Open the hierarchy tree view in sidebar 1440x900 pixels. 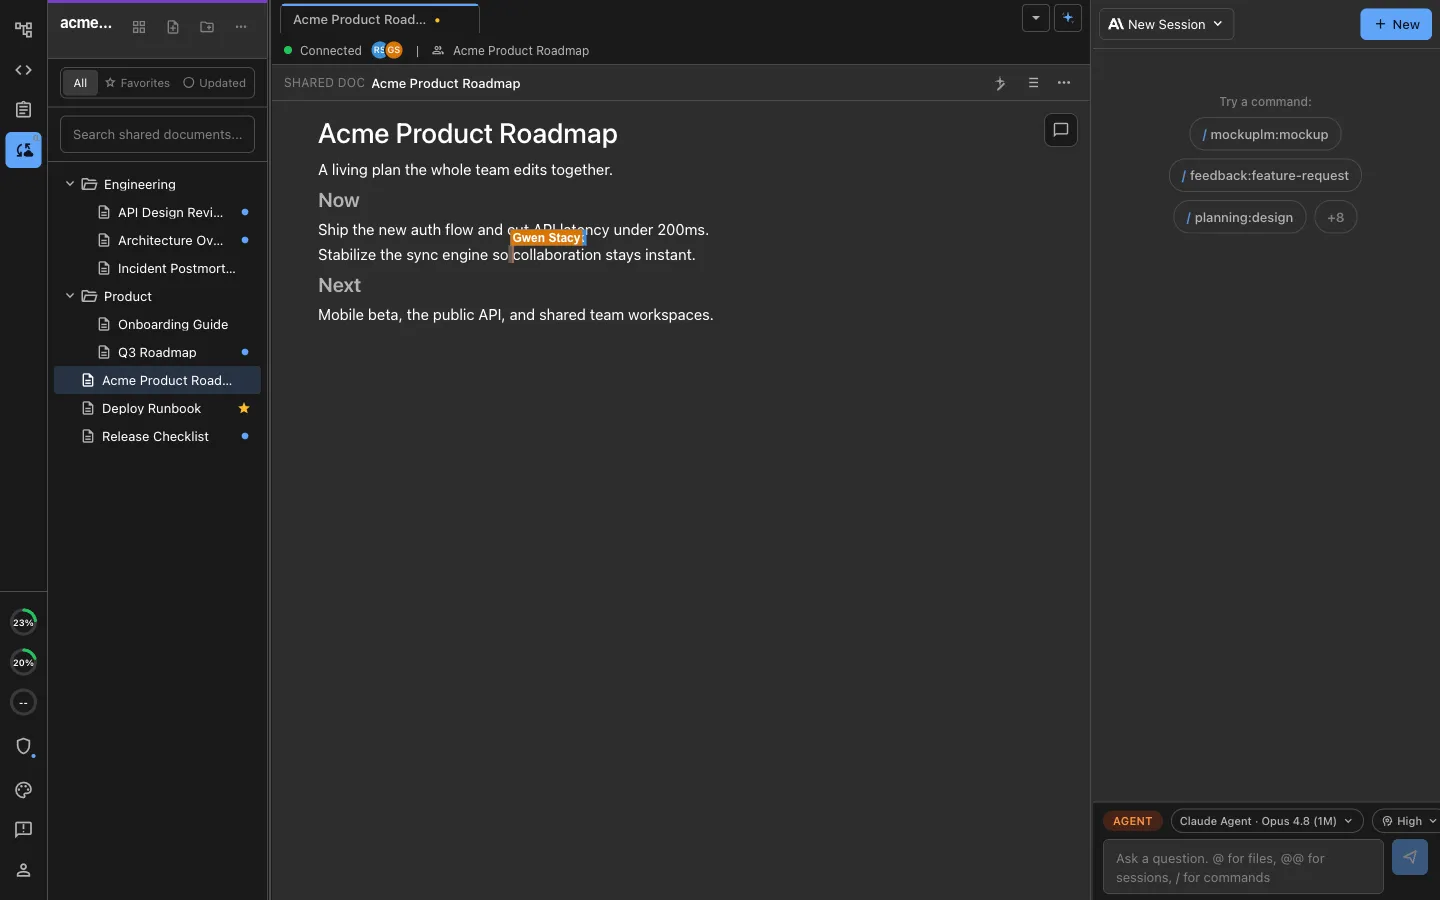coord(23,30)
